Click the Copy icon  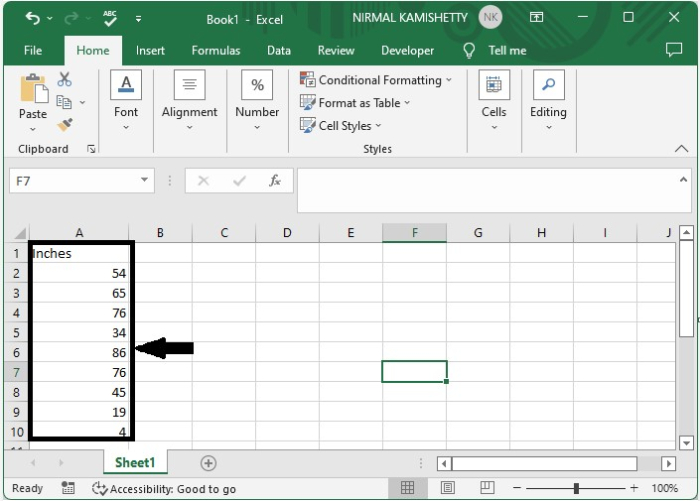[x=64, y=102]
